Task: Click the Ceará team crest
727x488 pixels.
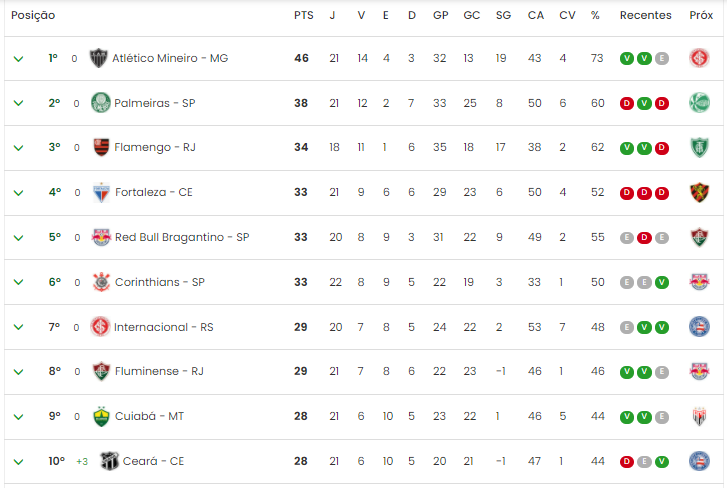Action: [110, 461]
